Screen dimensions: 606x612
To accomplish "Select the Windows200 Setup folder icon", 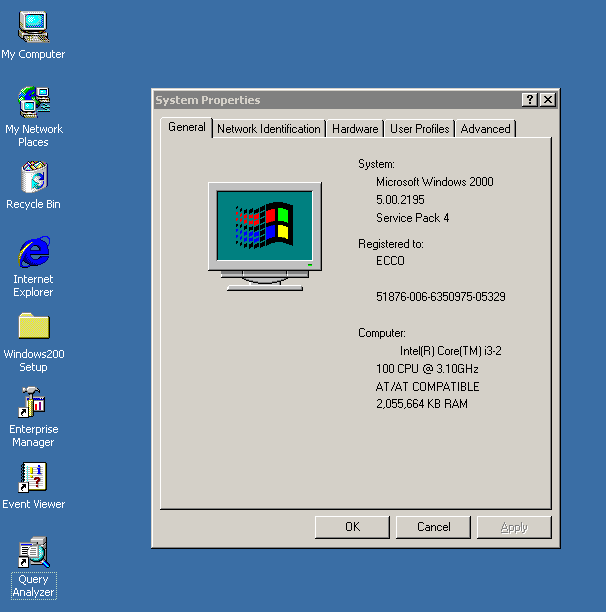I will pyautogui.click(x=33, y=327).
